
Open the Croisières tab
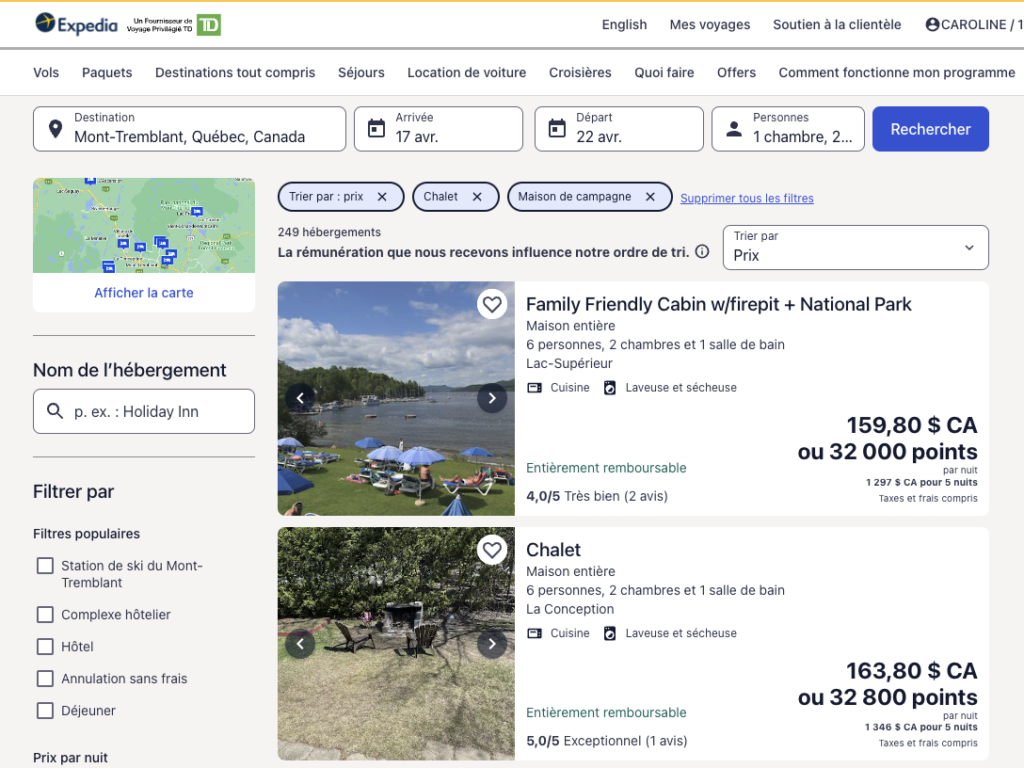580,72
